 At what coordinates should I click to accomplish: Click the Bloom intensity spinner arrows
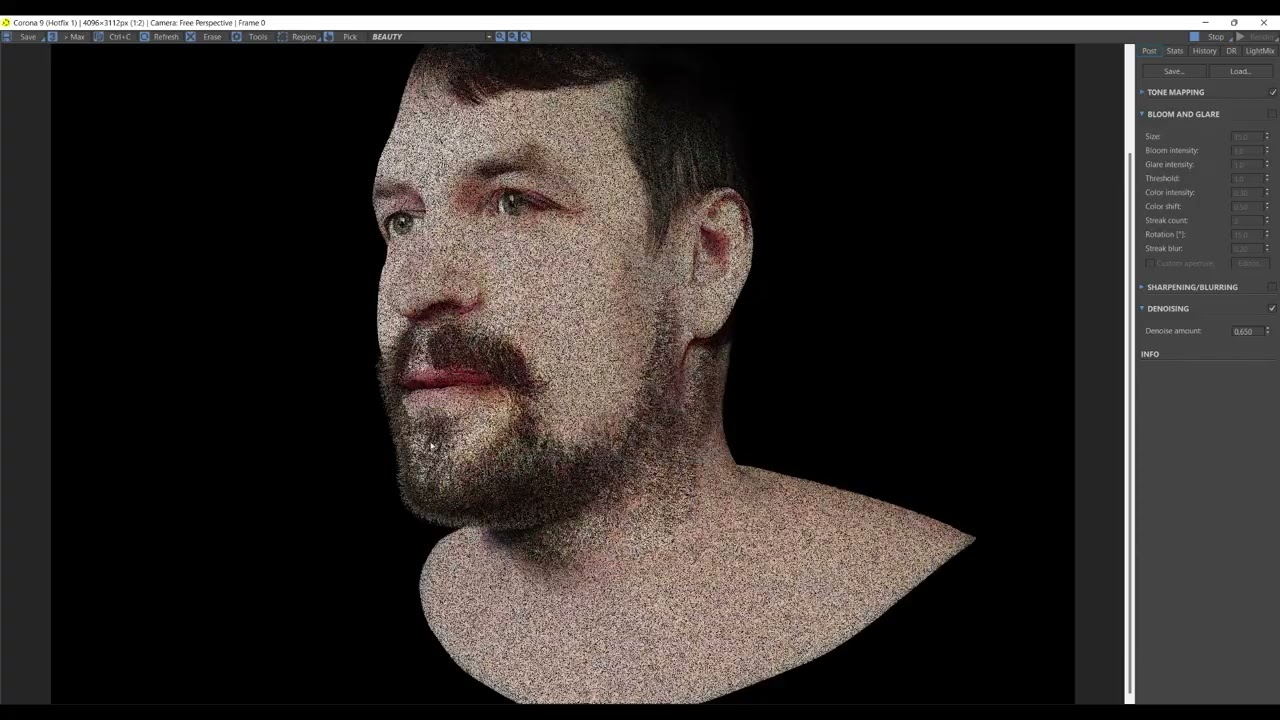(x=1267, y=151)
